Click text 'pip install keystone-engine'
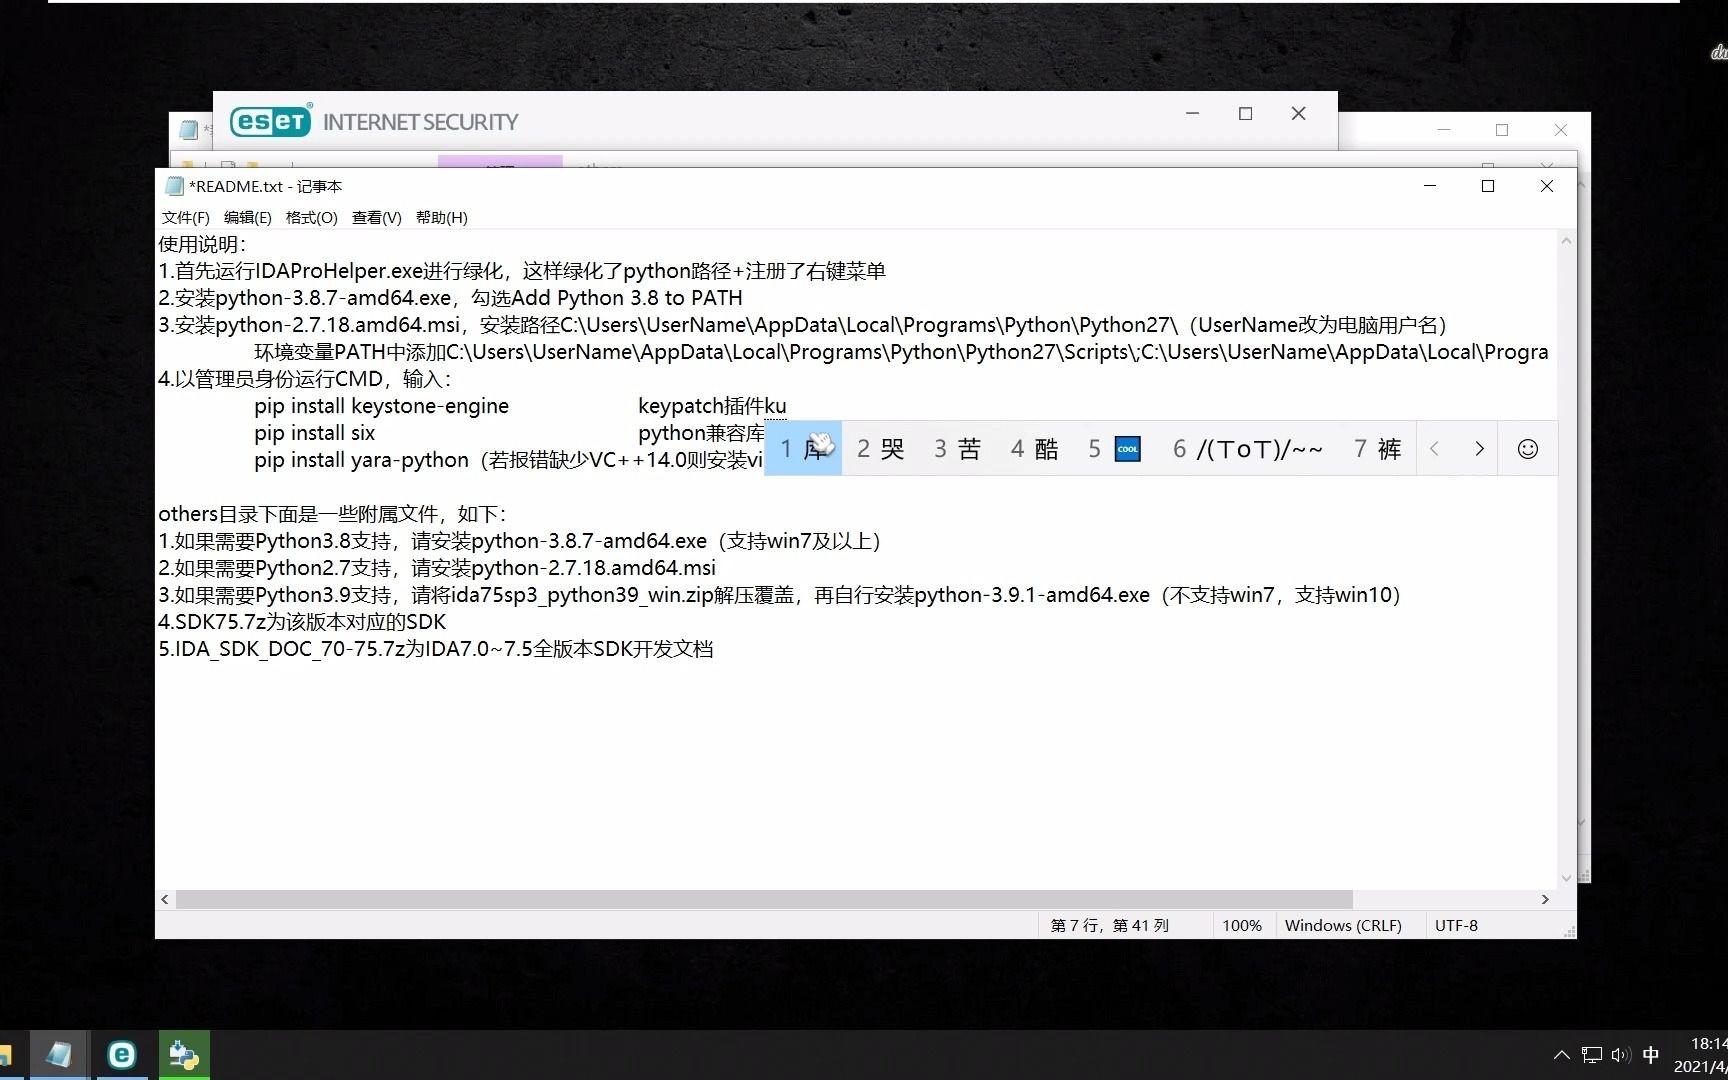The image size is (1728, 1080). coord(381,406)
